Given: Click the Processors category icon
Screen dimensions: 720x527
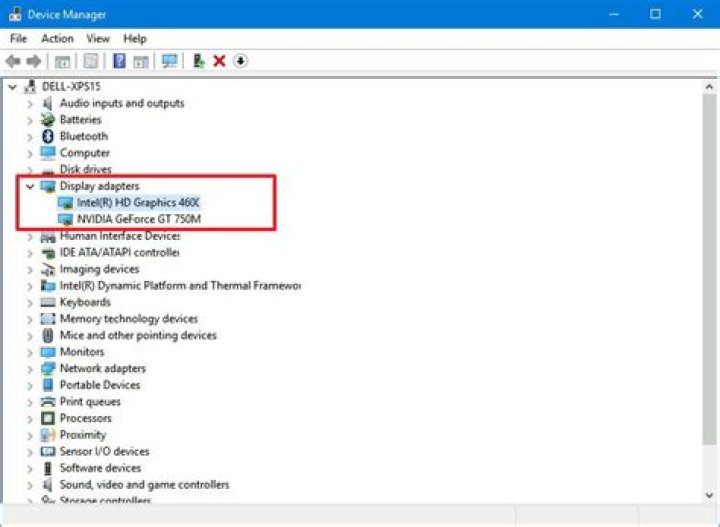Looking at the screenshot, I should pos(48,418).
